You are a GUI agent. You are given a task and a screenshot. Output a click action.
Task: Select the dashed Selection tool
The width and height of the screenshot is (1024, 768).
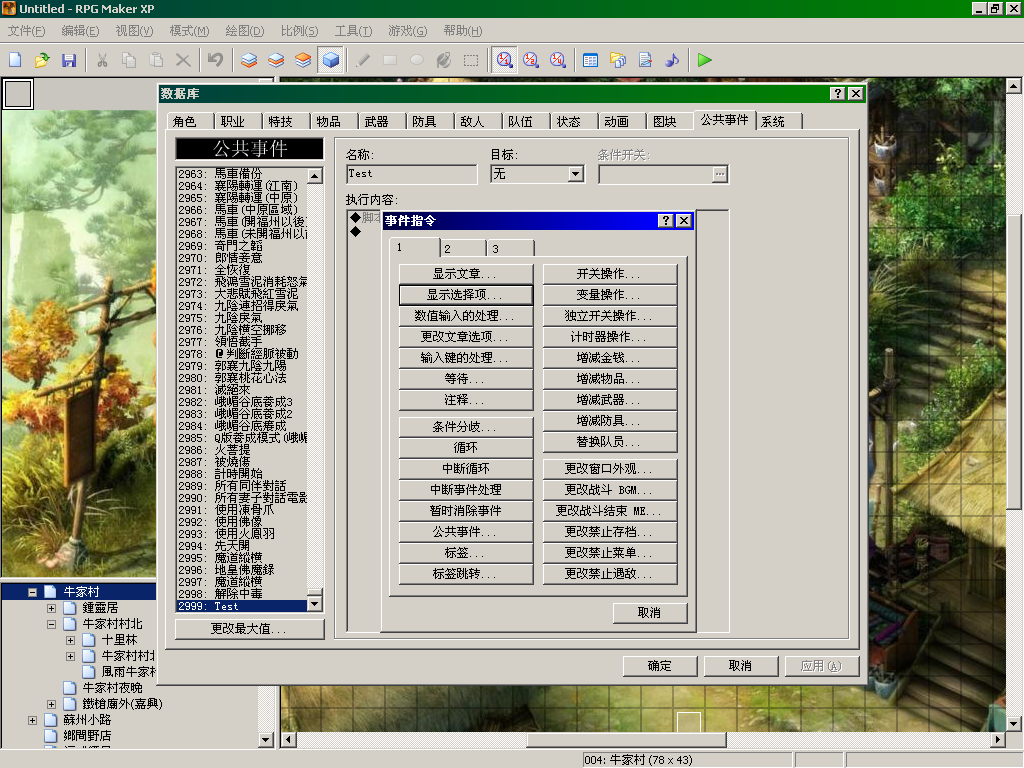coord(470,60)
